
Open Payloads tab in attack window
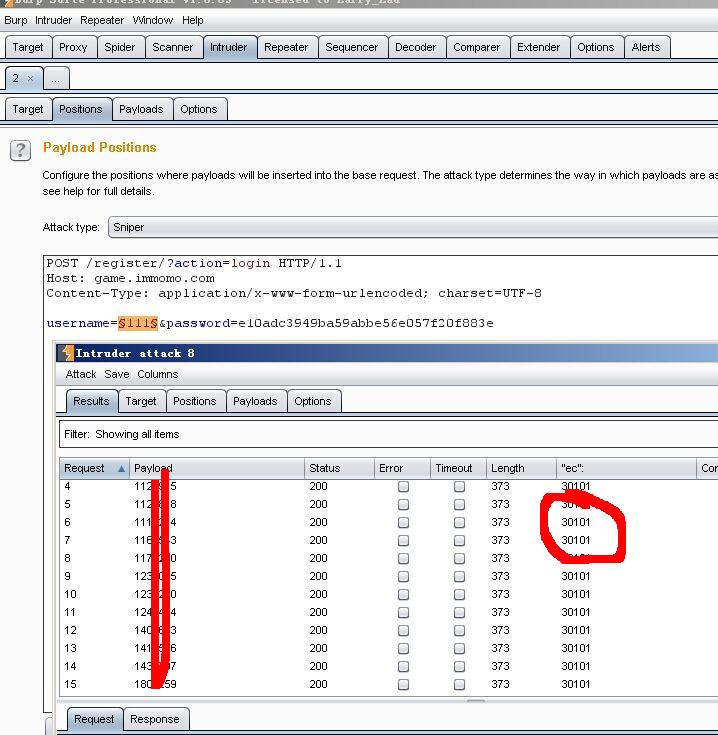tap(255, 401)
